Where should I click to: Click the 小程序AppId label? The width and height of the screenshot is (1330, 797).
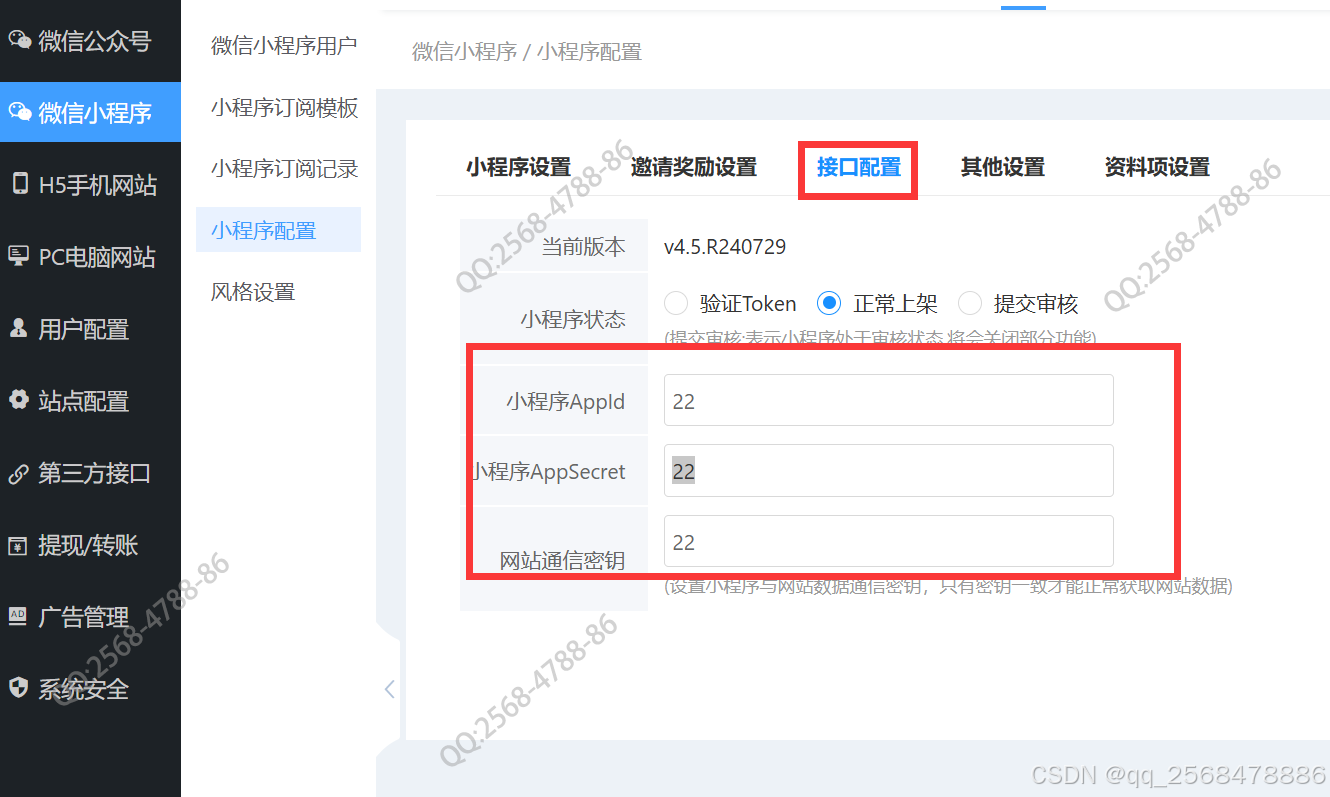[565, 402]
